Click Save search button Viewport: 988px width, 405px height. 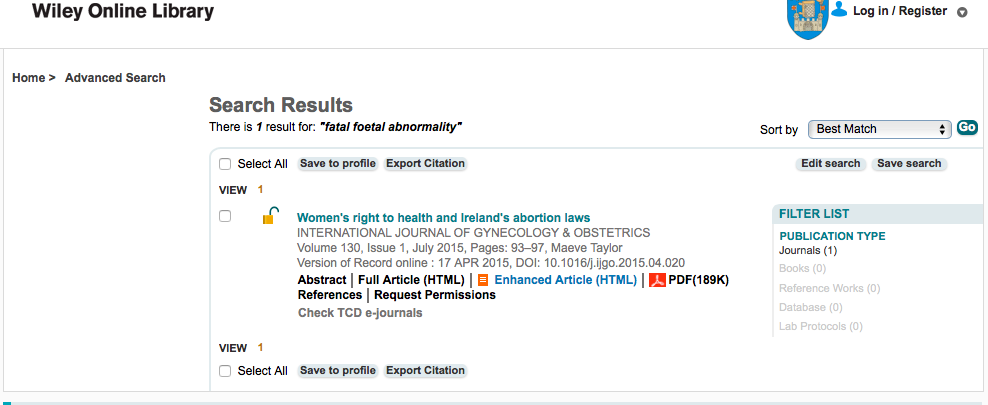909,164
